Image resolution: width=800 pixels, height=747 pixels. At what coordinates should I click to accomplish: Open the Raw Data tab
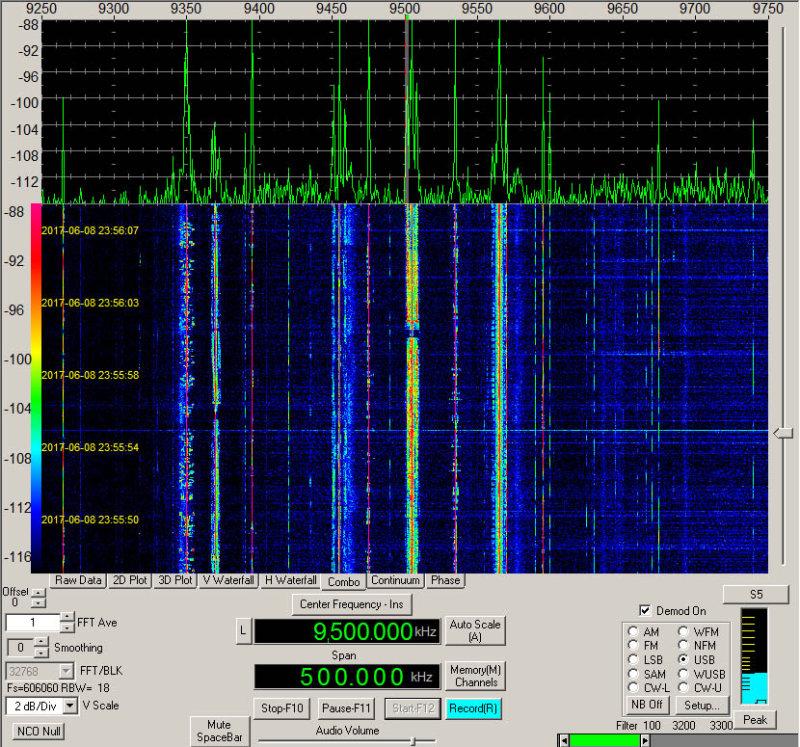tap(78, 580)
